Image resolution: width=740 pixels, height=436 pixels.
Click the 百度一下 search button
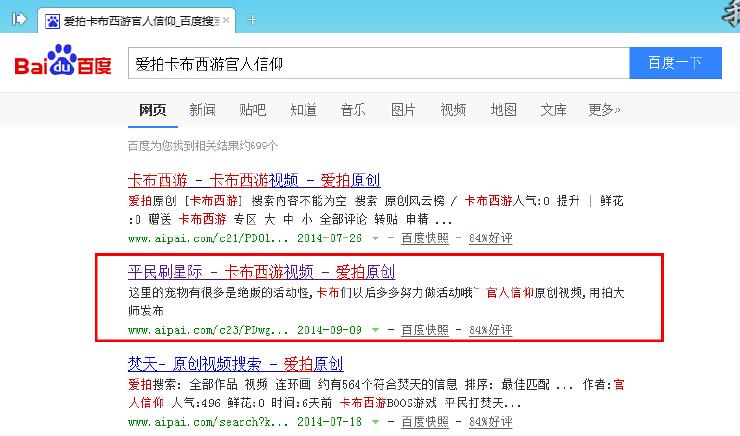click(675, 63)
